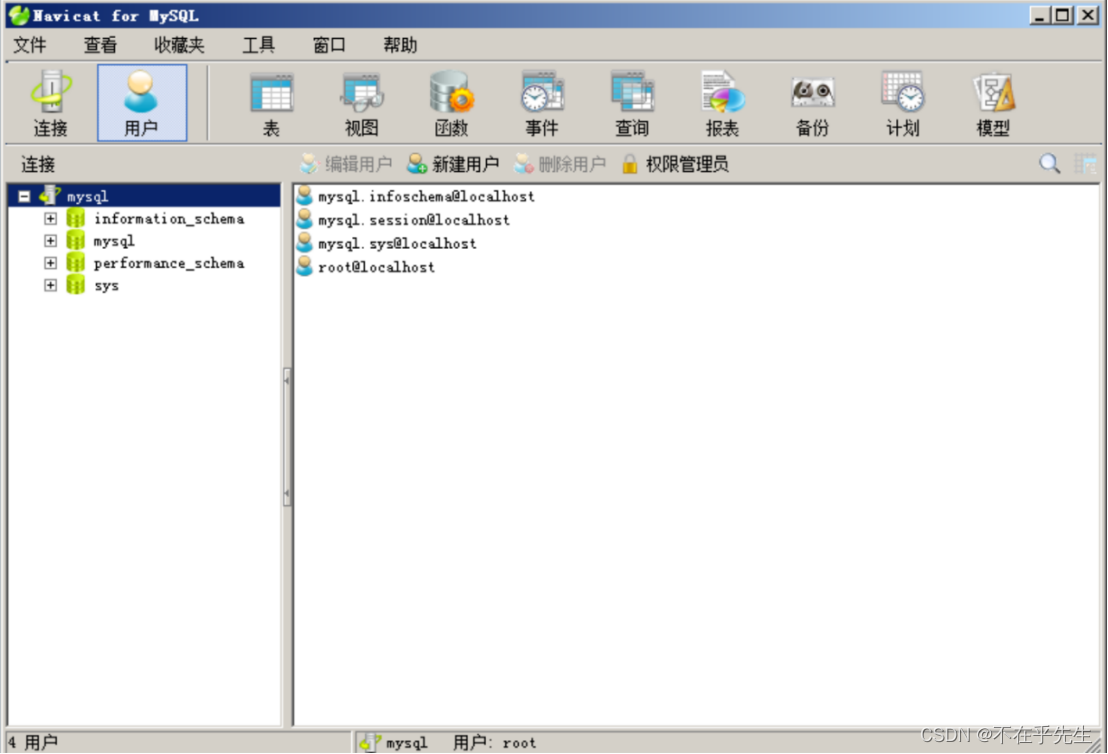1108x754 pixels.
Task: Open the 报表 reports section
Action: click(722, 103)
